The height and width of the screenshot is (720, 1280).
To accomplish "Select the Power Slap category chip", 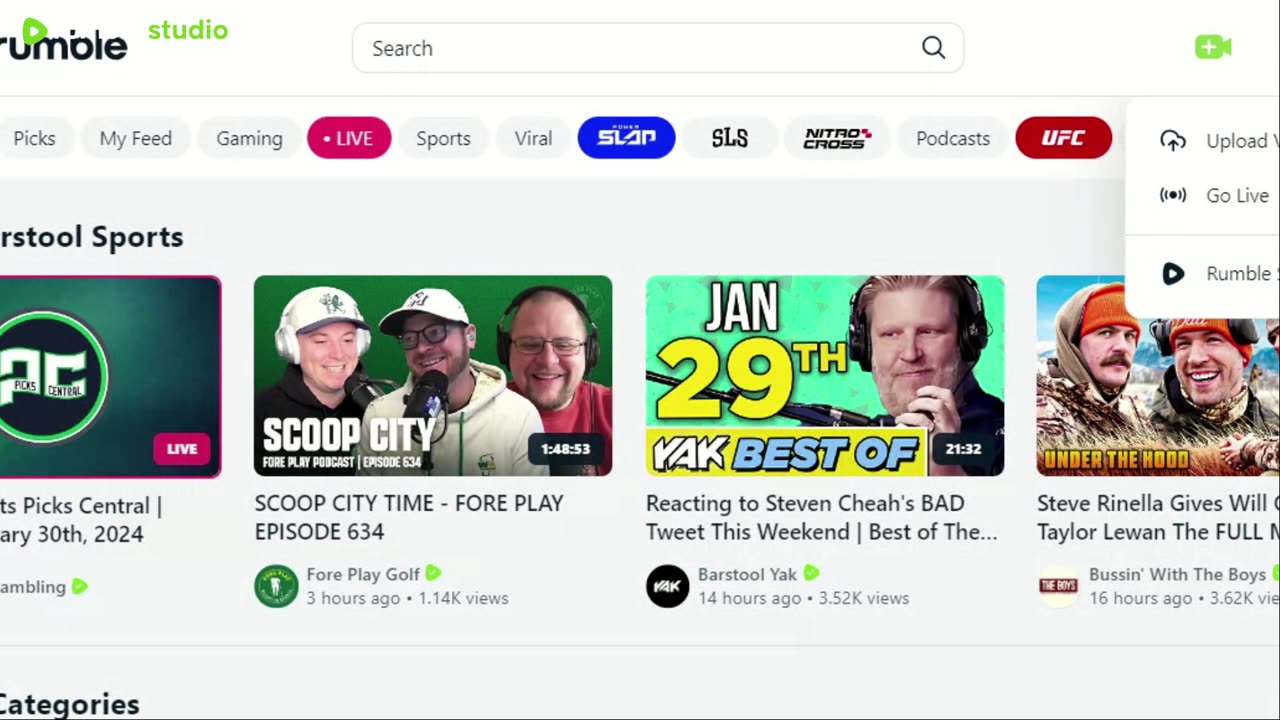I will [x=626, y=138].
